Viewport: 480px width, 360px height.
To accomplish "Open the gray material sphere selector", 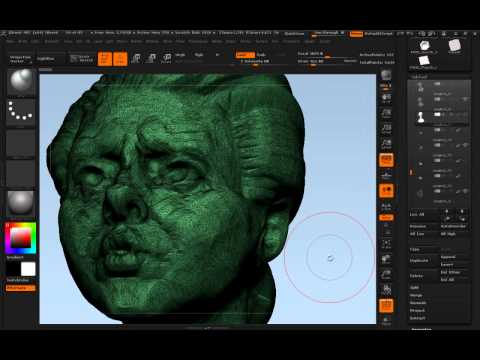I will tap(21, 203).
